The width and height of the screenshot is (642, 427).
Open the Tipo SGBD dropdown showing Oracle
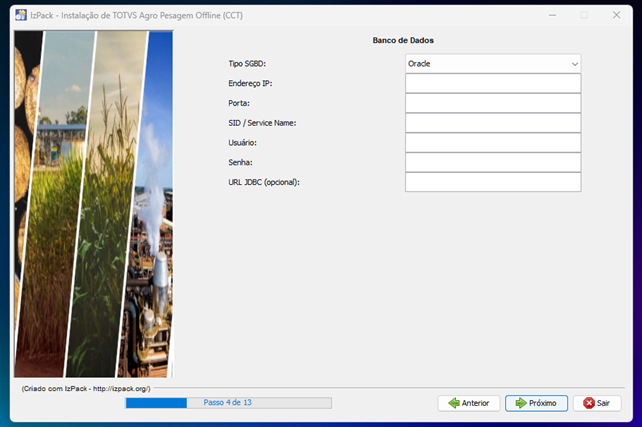tap(493, 64)
